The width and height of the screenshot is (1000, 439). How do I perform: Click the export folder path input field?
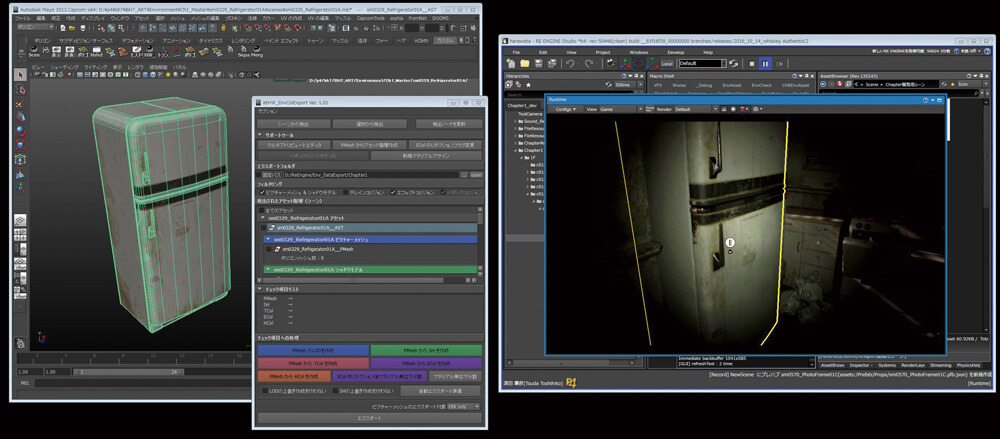pyautogui.click(x=372, y=174)
